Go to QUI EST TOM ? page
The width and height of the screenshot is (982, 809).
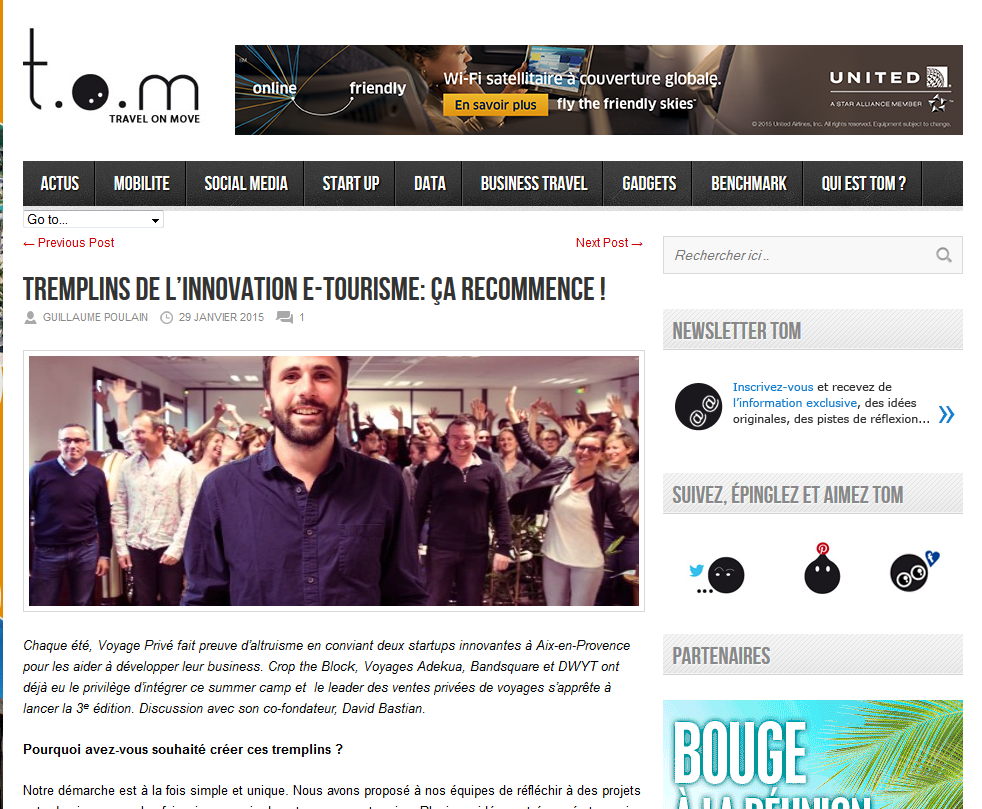[863, 183]
